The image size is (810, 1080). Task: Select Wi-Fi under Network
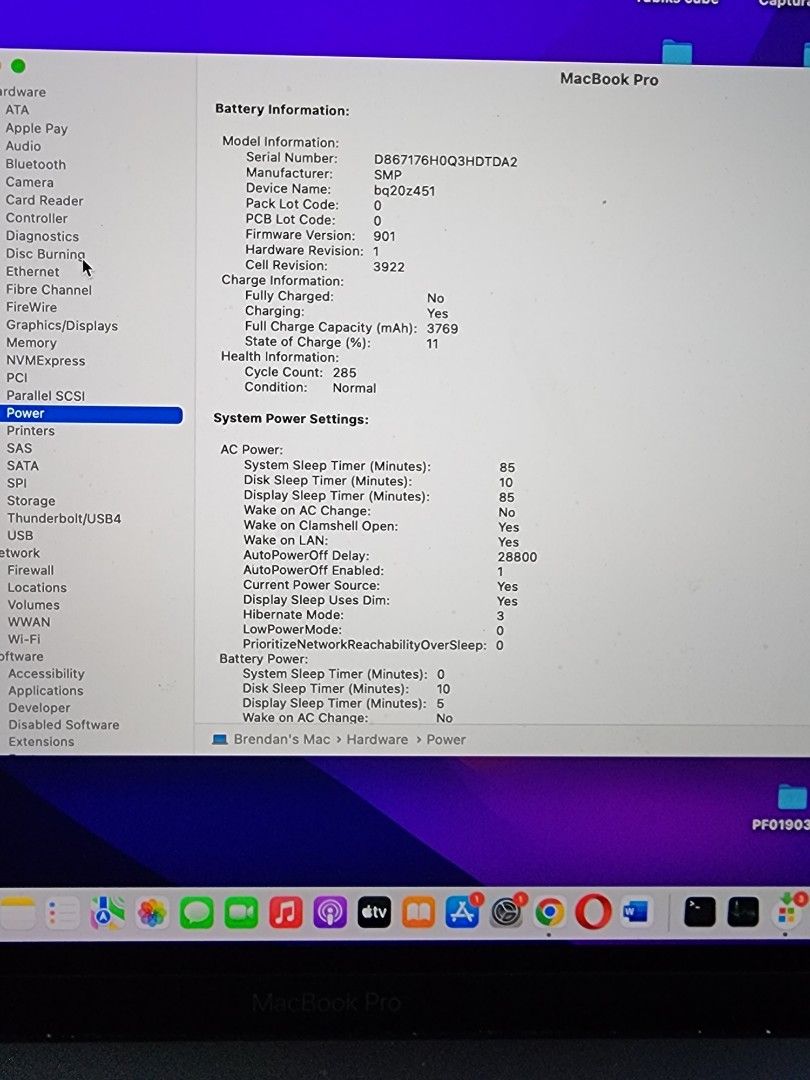[x=24, y=639]
